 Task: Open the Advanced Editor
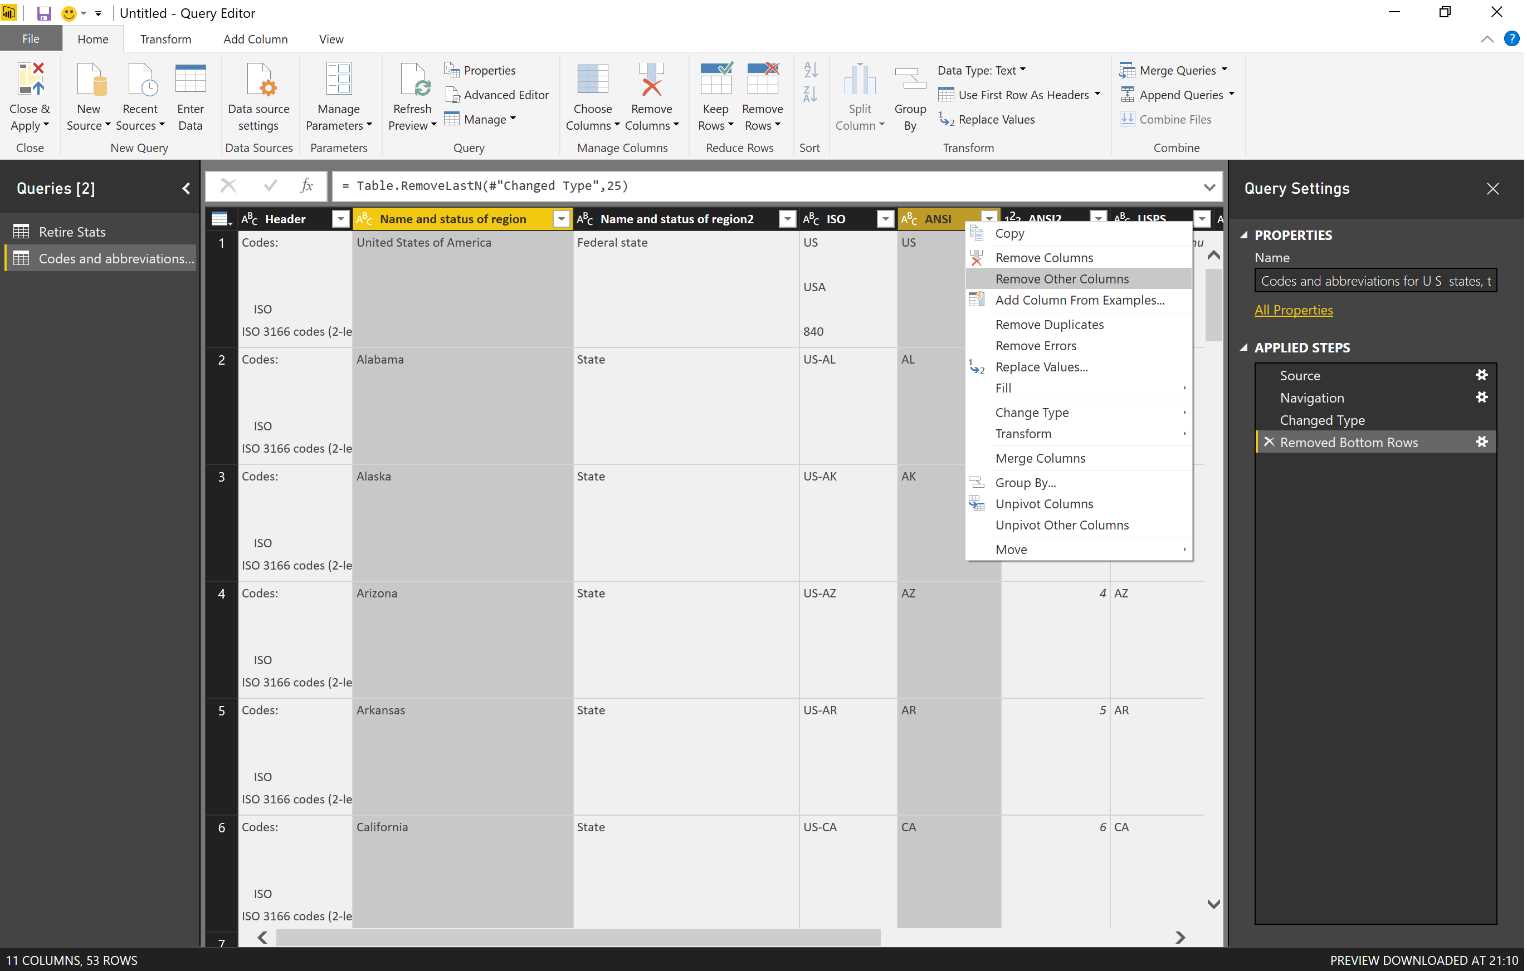click(x=497, y=94)
